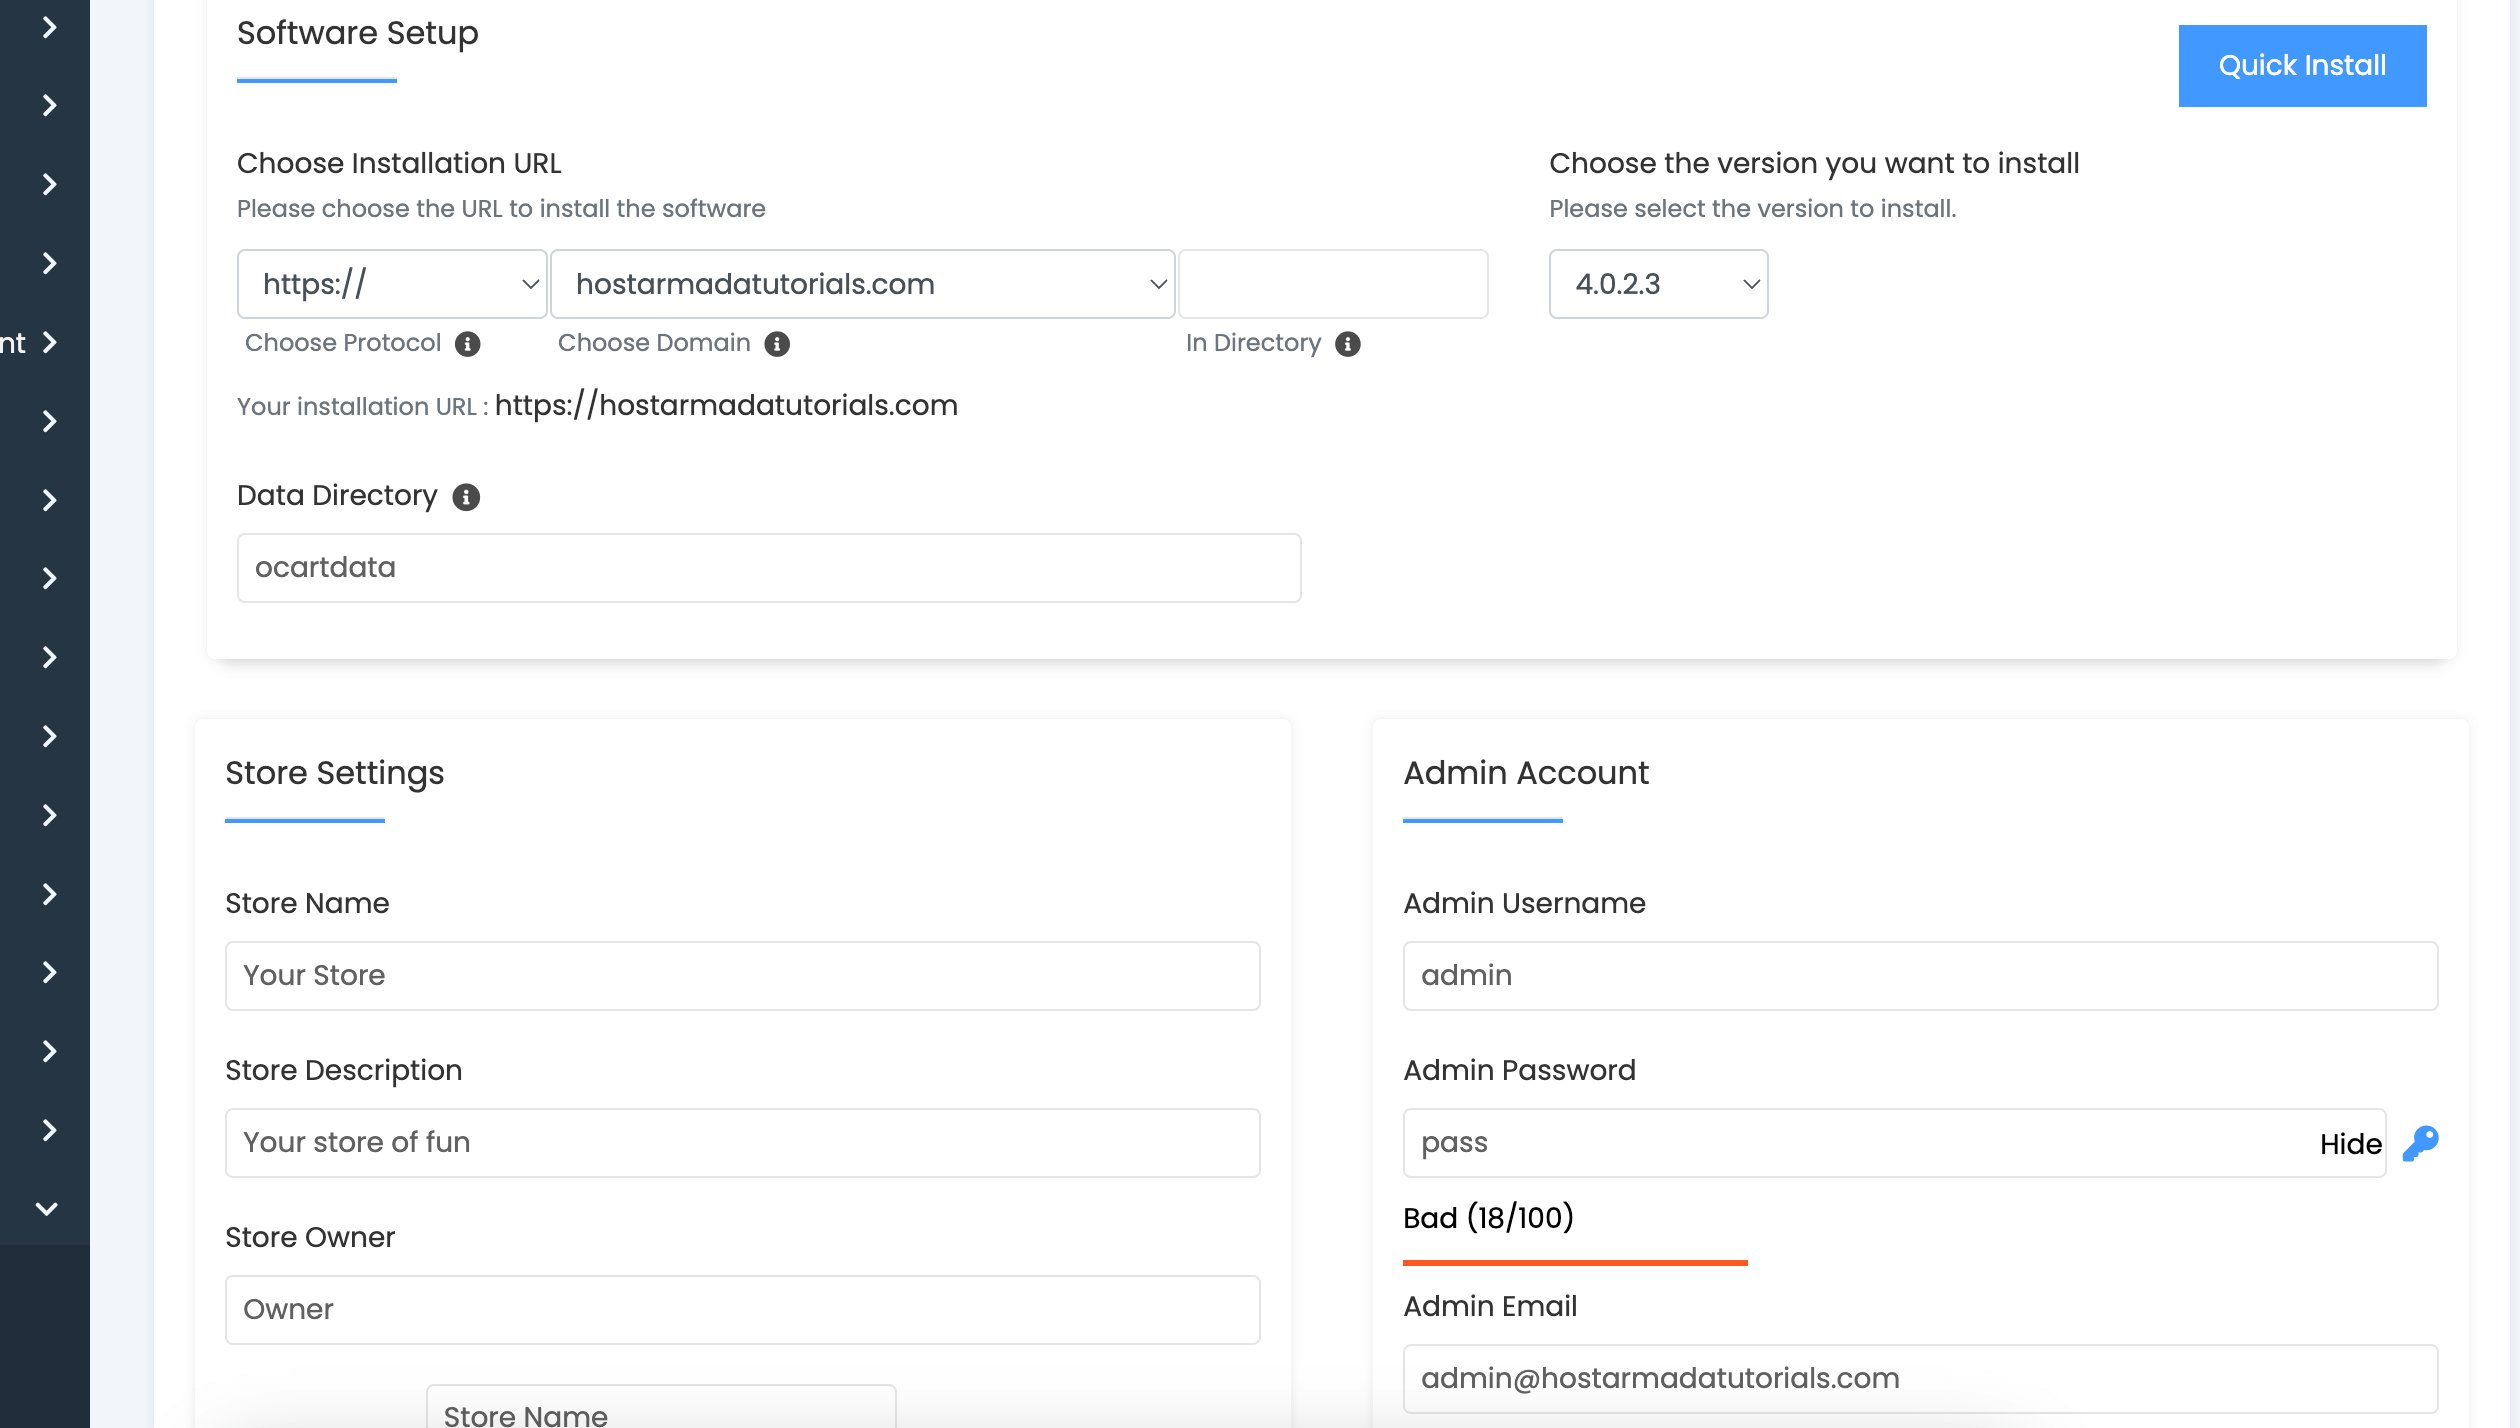Expand the sidebar chevron next to 'nt'

point(50,342)
